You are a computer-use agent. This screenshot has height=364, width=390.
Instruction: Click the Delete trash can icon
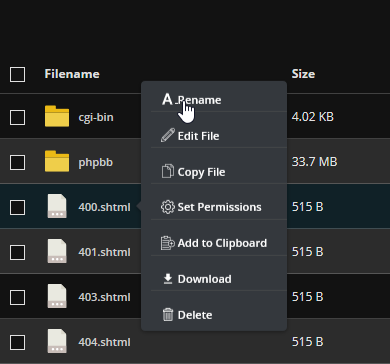click(168, 315)
